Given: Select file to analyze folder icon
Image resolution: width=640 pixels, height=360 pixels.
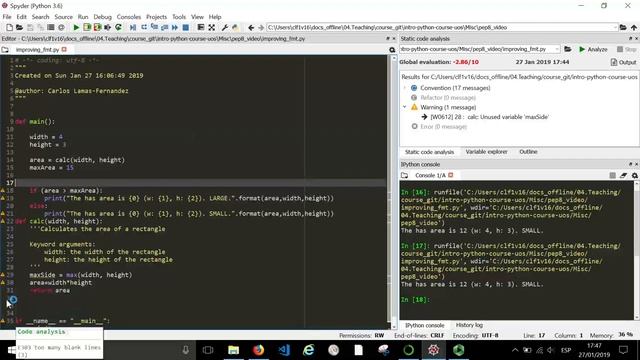Looking at the screenshot, I should [x=568, y=49].
